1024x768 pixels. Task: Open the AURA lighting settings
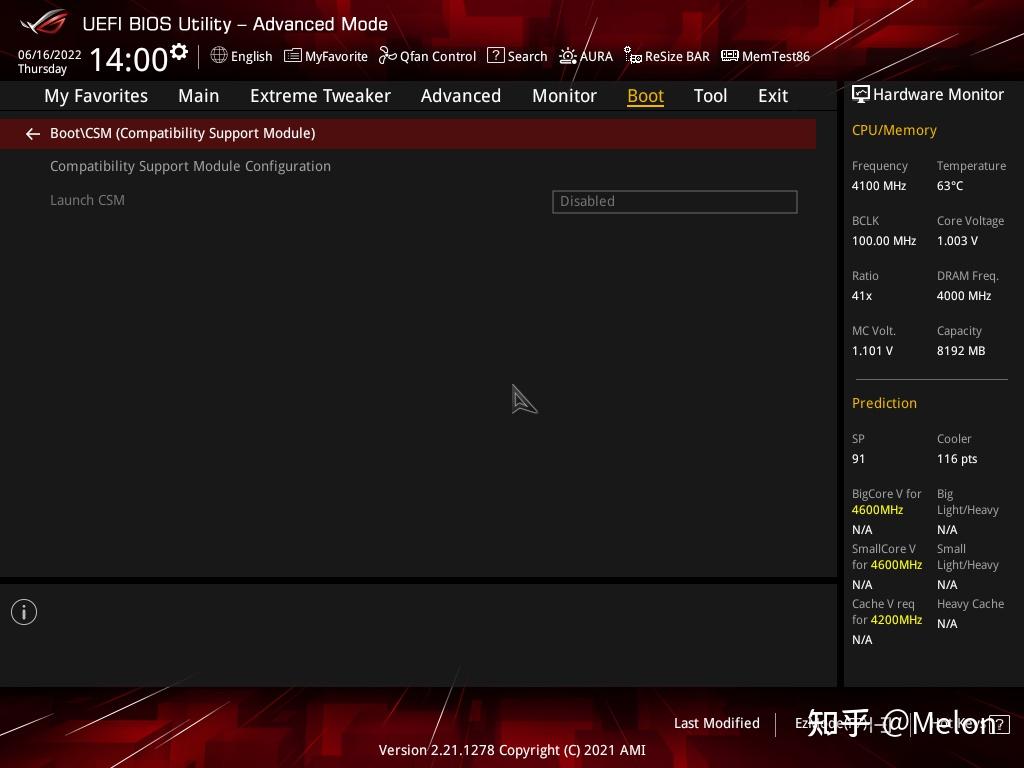click(x=586, y=56)
